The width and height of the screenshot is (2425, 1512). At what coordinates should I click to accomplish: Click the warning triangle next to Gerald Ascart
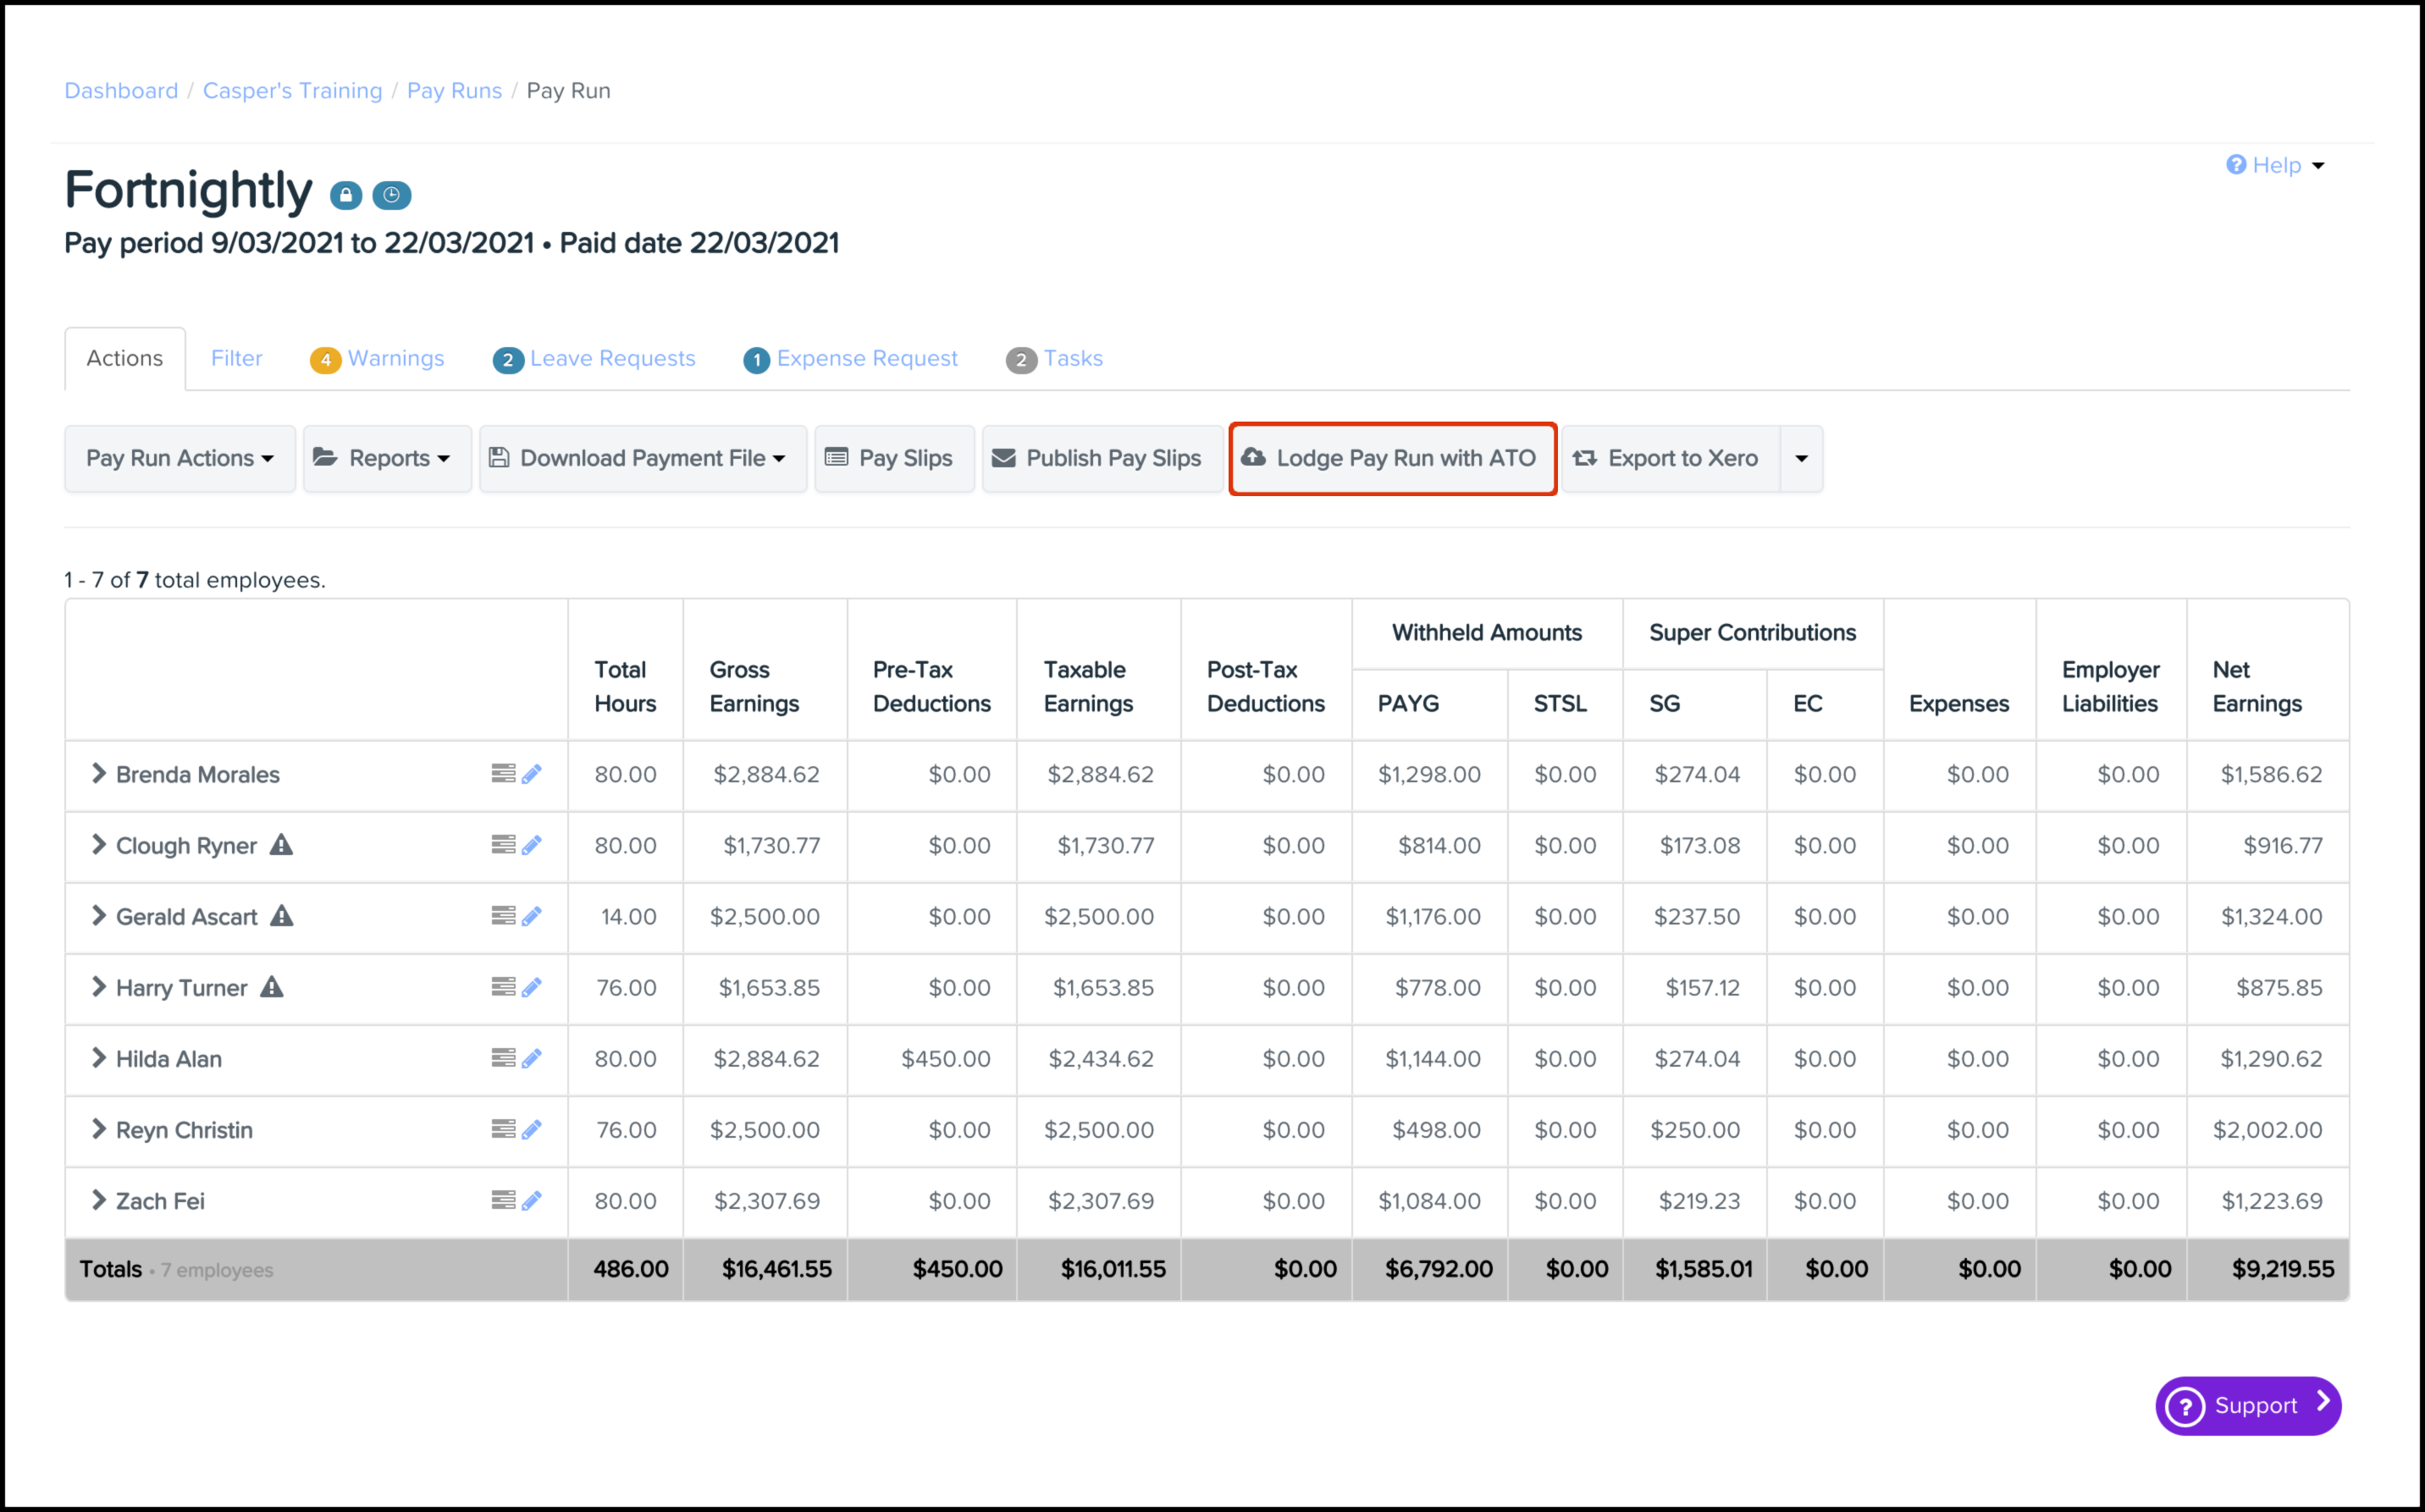click(282, 916)
